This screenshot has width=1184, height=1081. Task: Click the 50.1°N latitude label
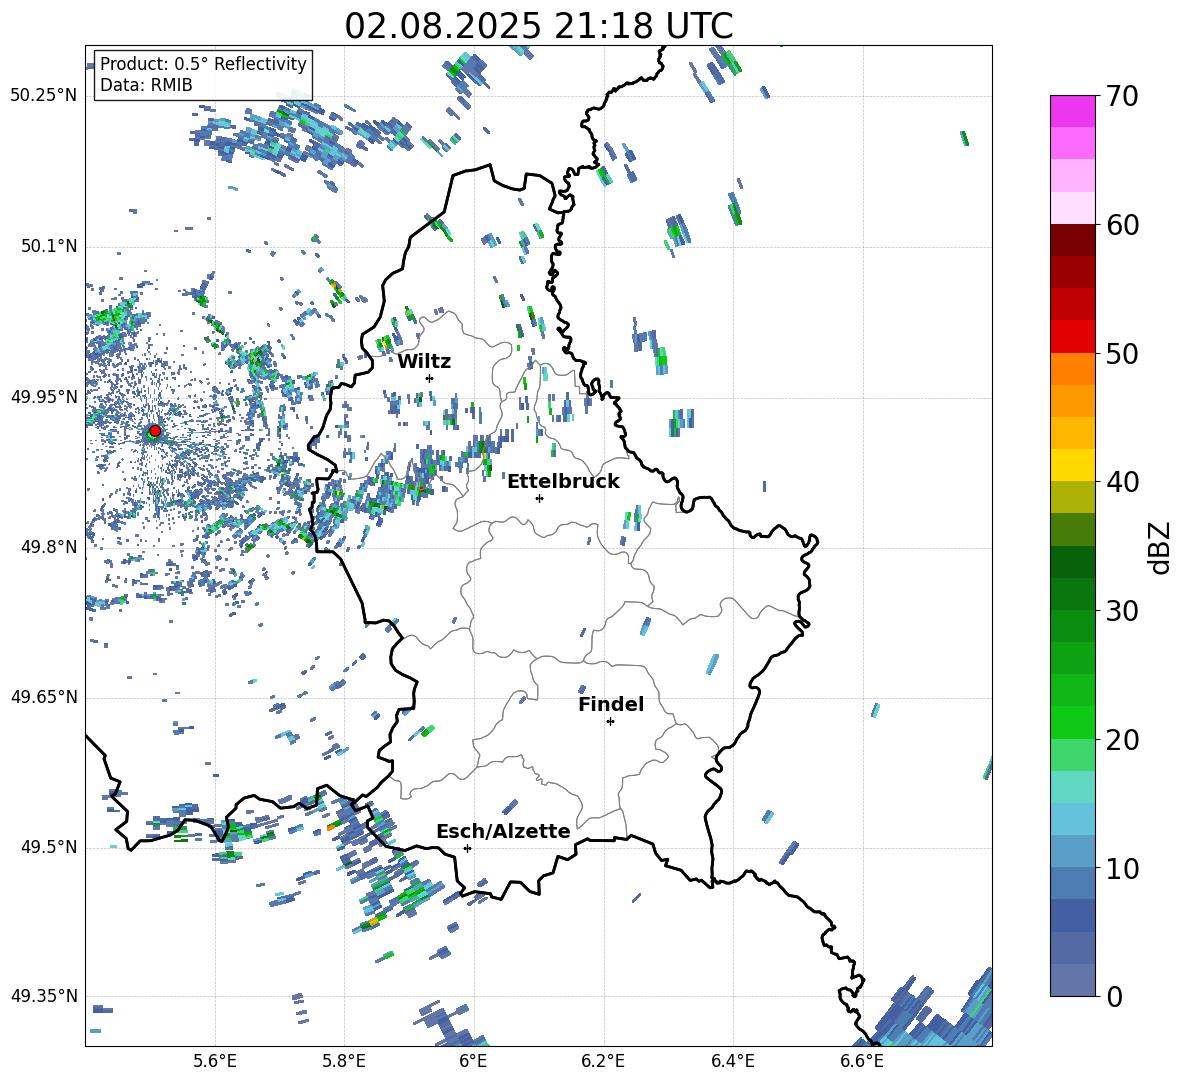pyautogui.click(x=49, y=246)
